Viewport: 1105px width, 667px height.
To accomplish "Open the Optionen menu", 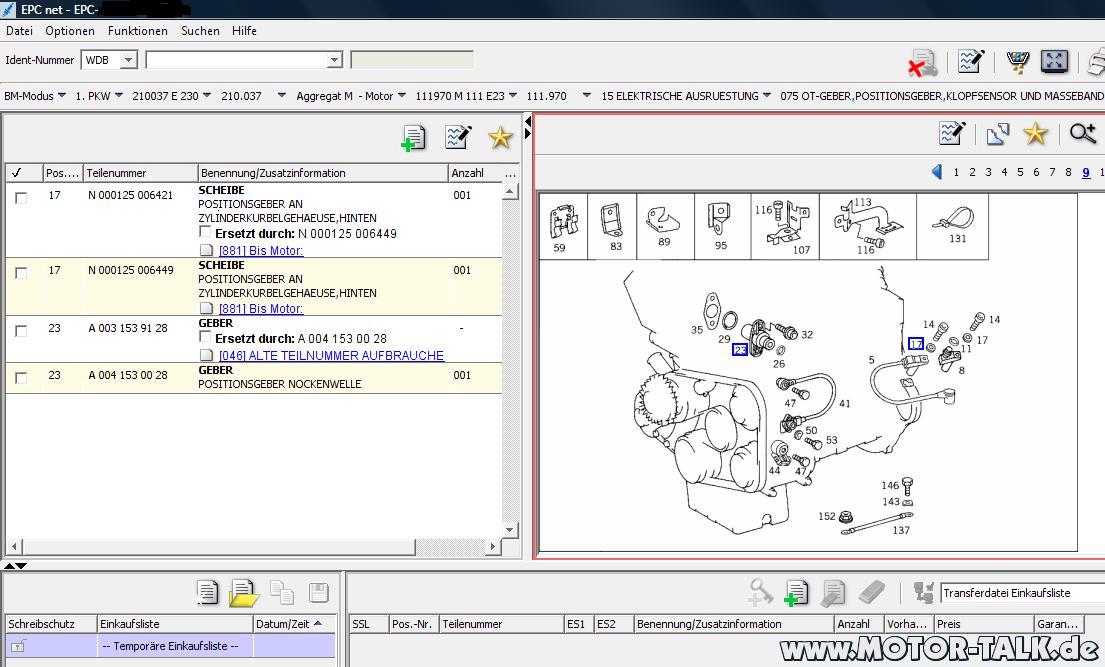I will pyautogui.click(x=70, y=31).
